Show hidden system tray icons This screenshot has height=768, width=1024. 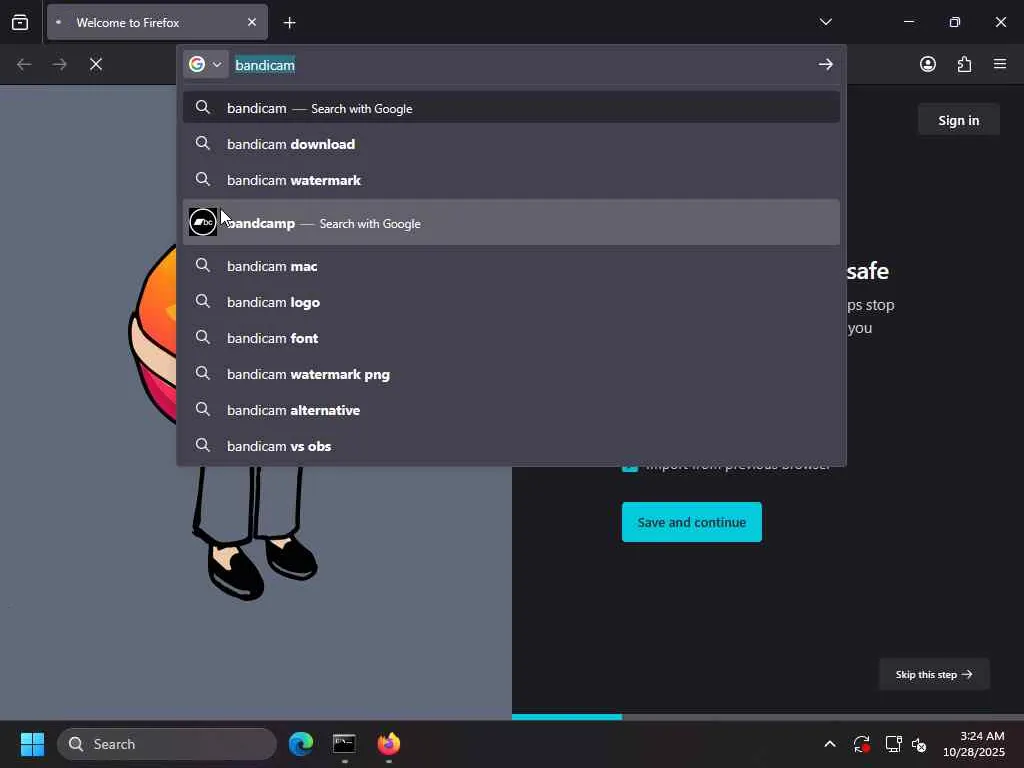click(829, 744)
